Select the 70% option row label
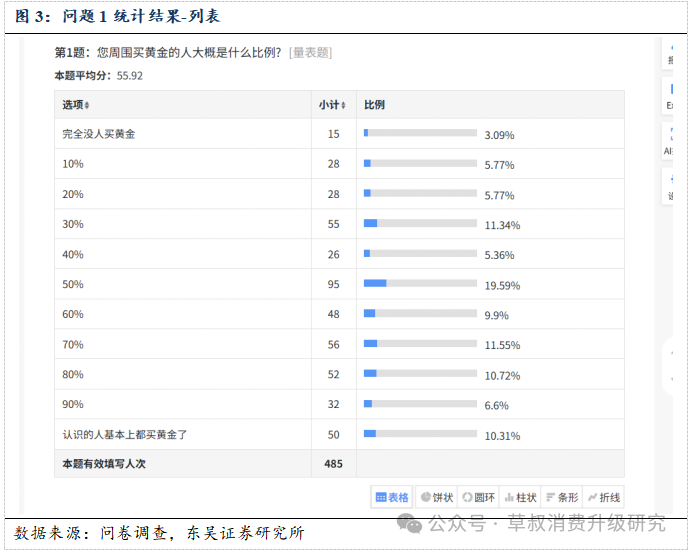 point(73,344)
